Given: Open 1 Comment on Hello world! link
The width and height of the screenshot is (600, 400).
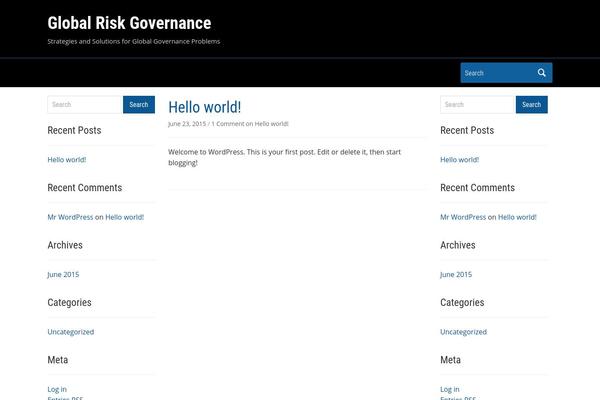Looking at the screenshot, I should [250, 124].
